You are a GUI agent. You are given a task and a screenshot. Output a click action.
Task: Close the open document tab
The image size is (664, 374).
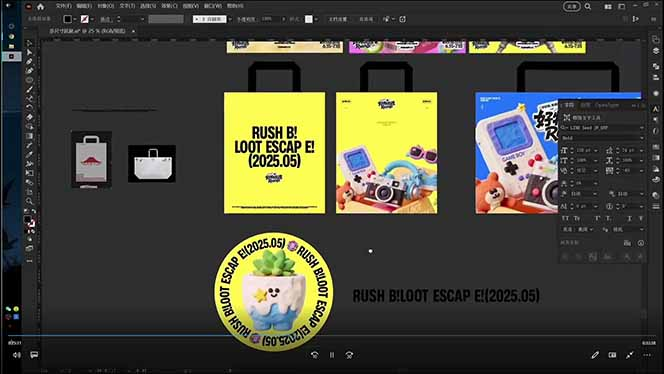(x=133, y=31)
